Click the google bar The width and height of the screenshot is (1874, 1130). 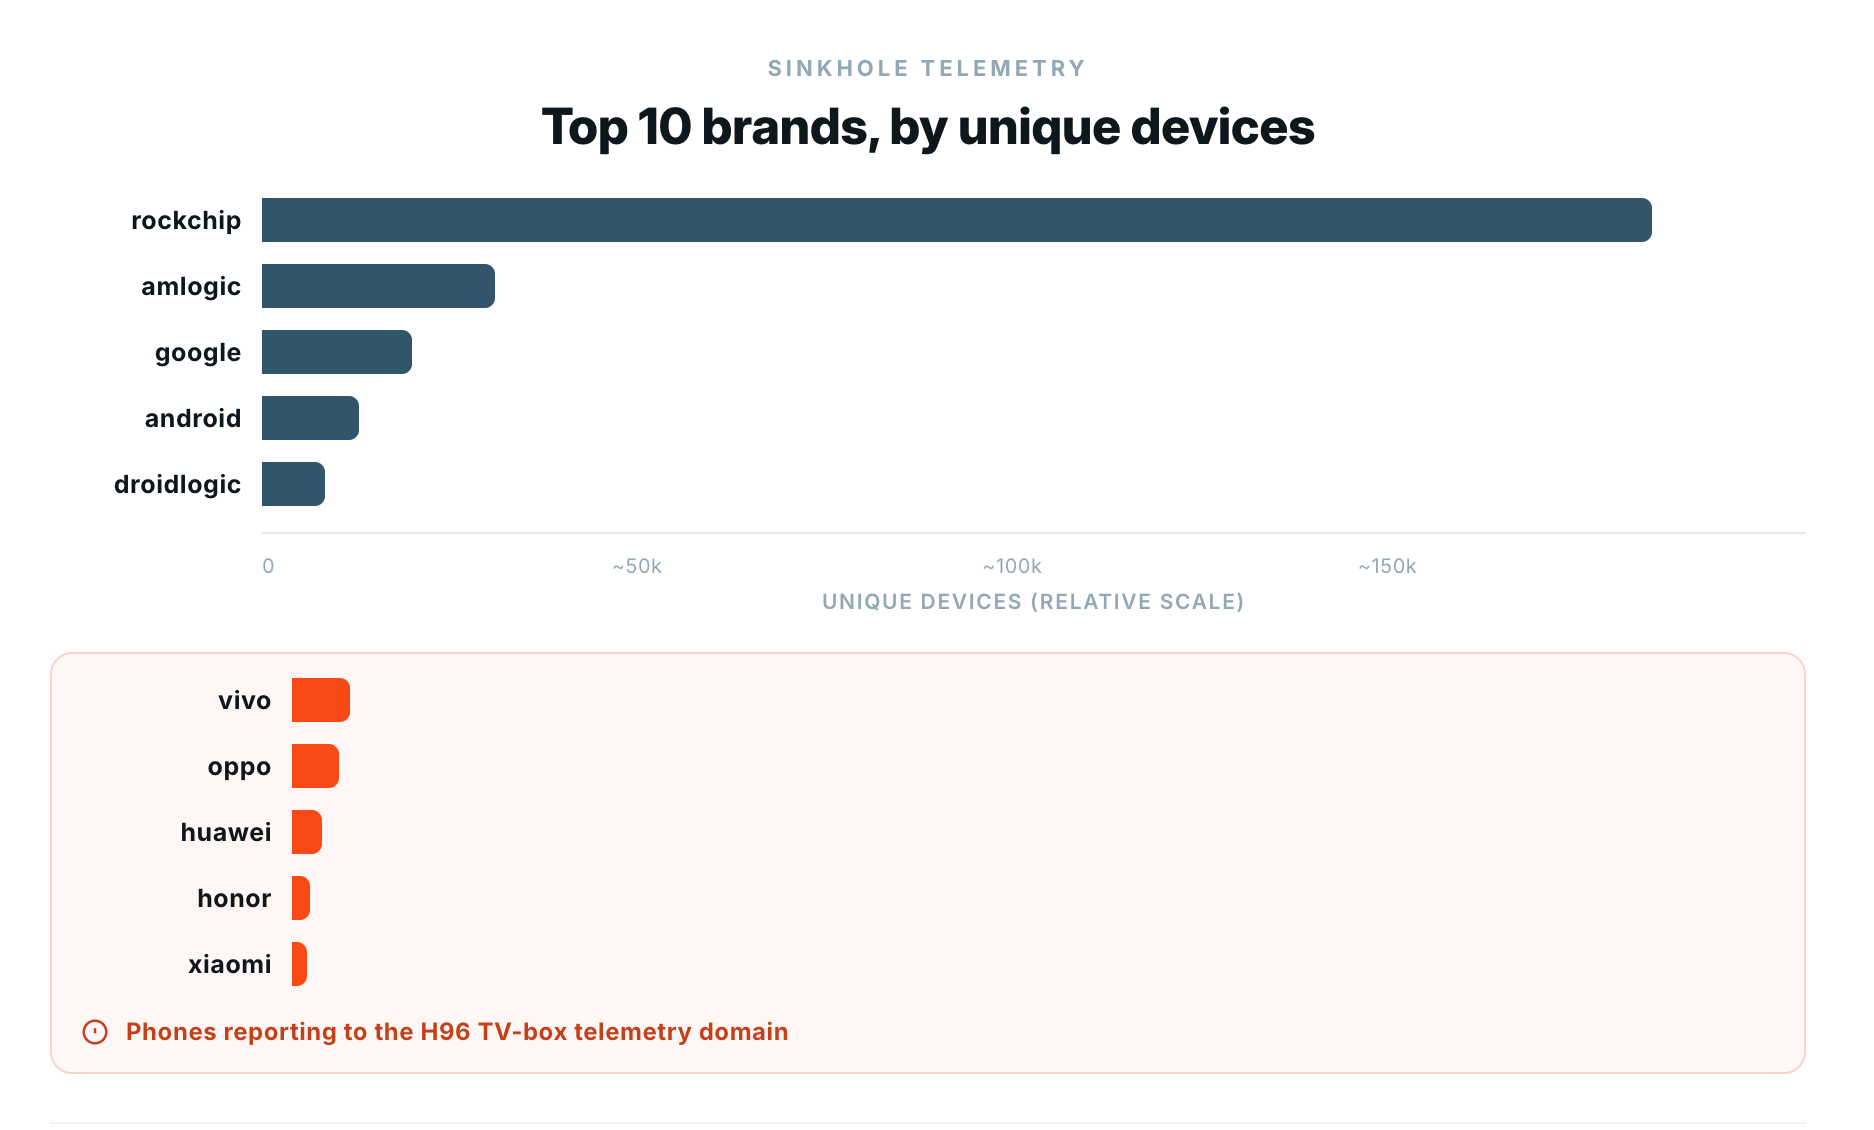[337, 352]
